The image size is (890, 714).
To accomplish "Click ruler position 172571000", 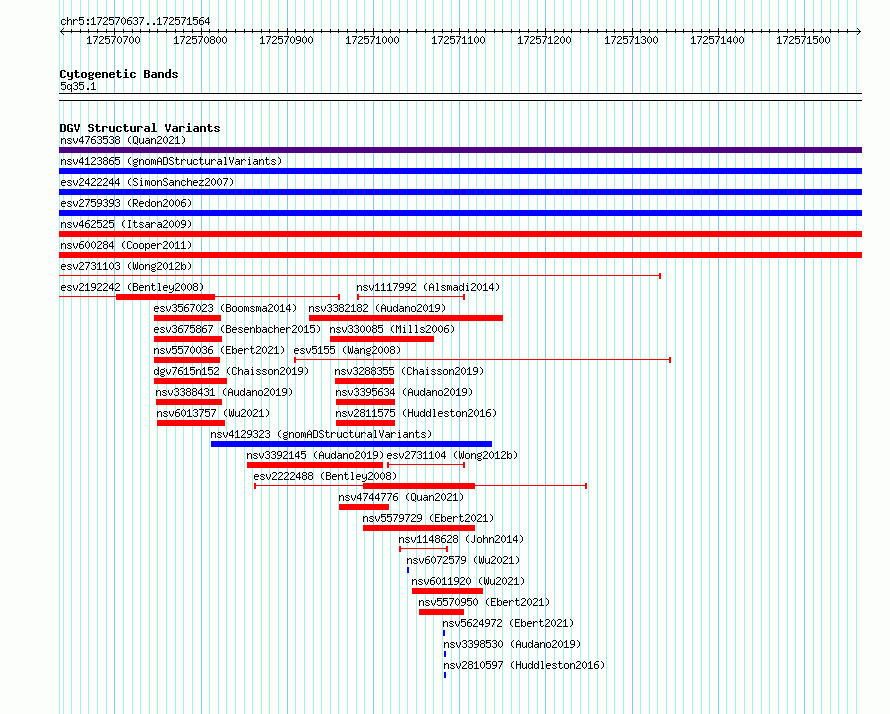I will point(372,40).
